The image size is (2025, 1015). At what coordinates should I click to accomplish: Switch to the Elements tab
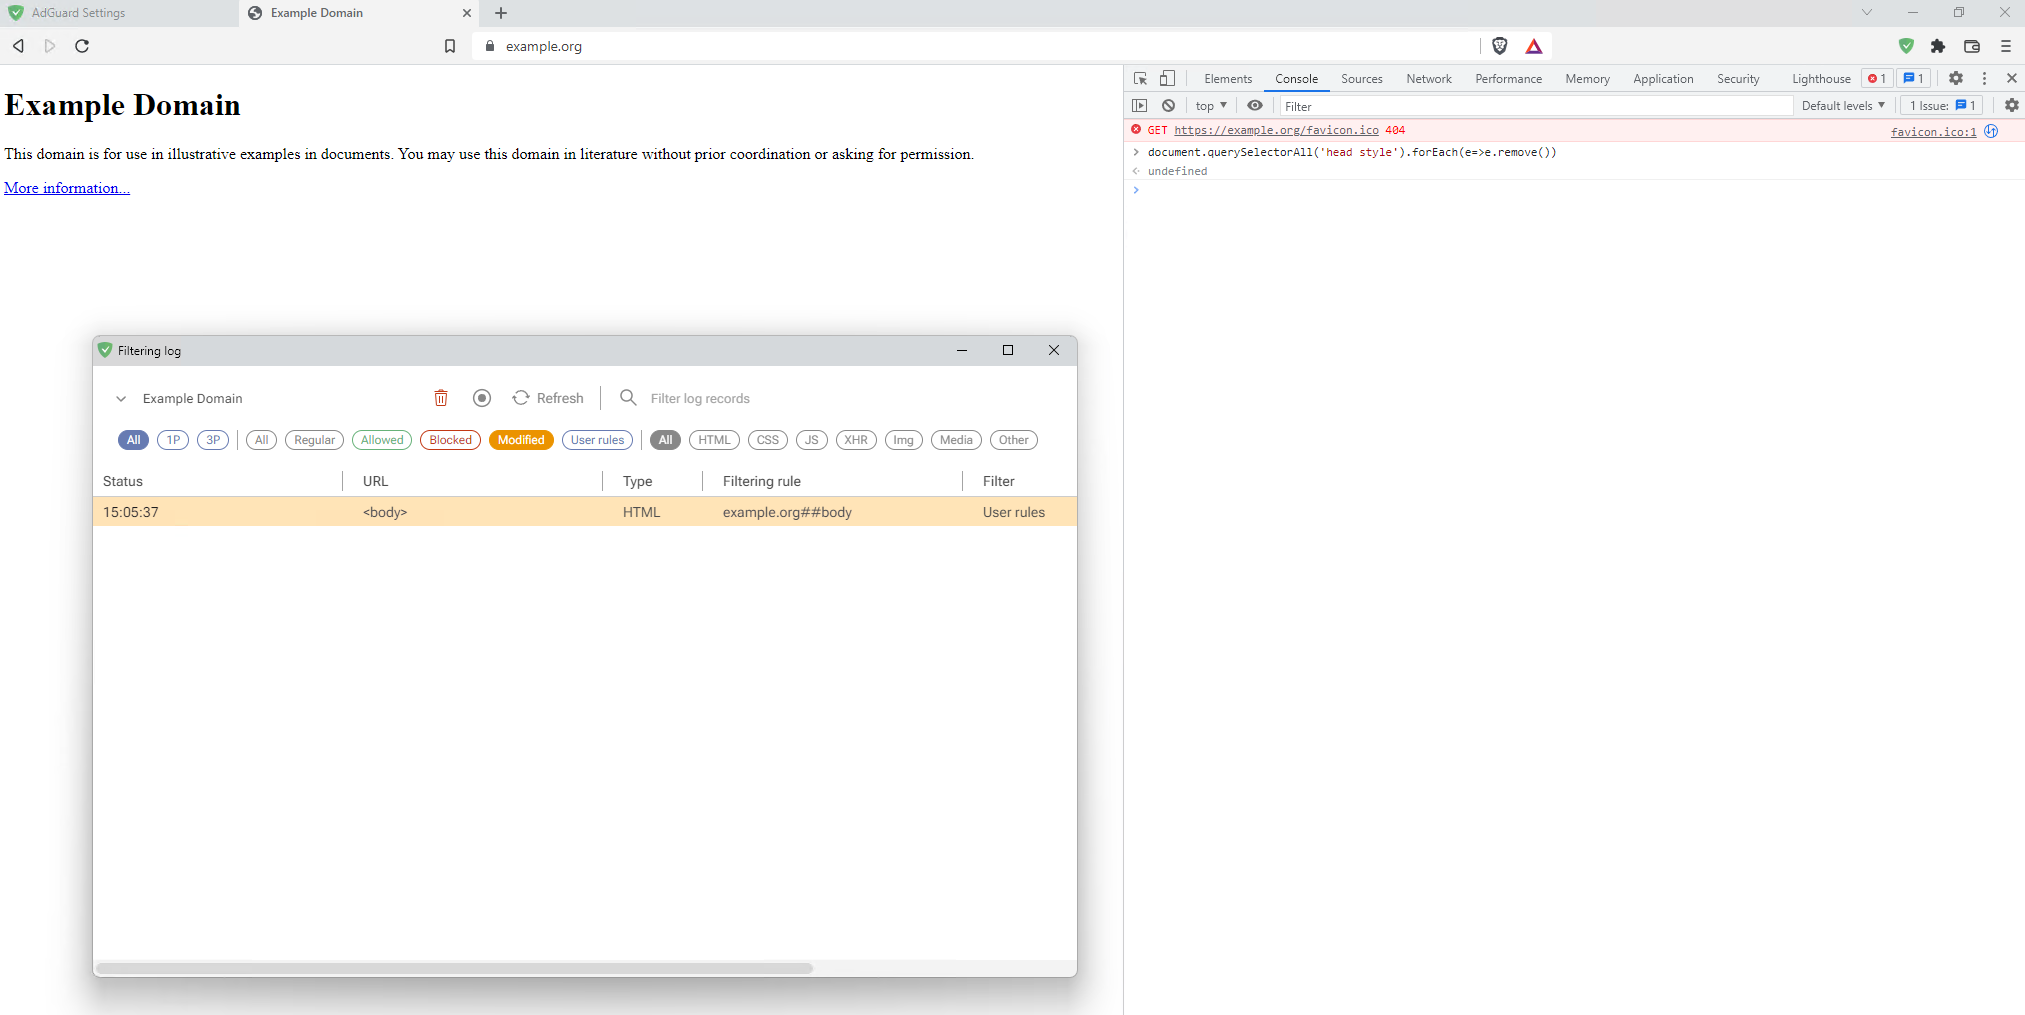[1227, 78]
